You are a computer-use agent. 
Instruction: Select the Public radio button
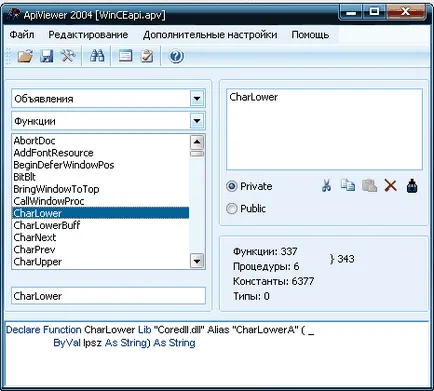(231, 208)
